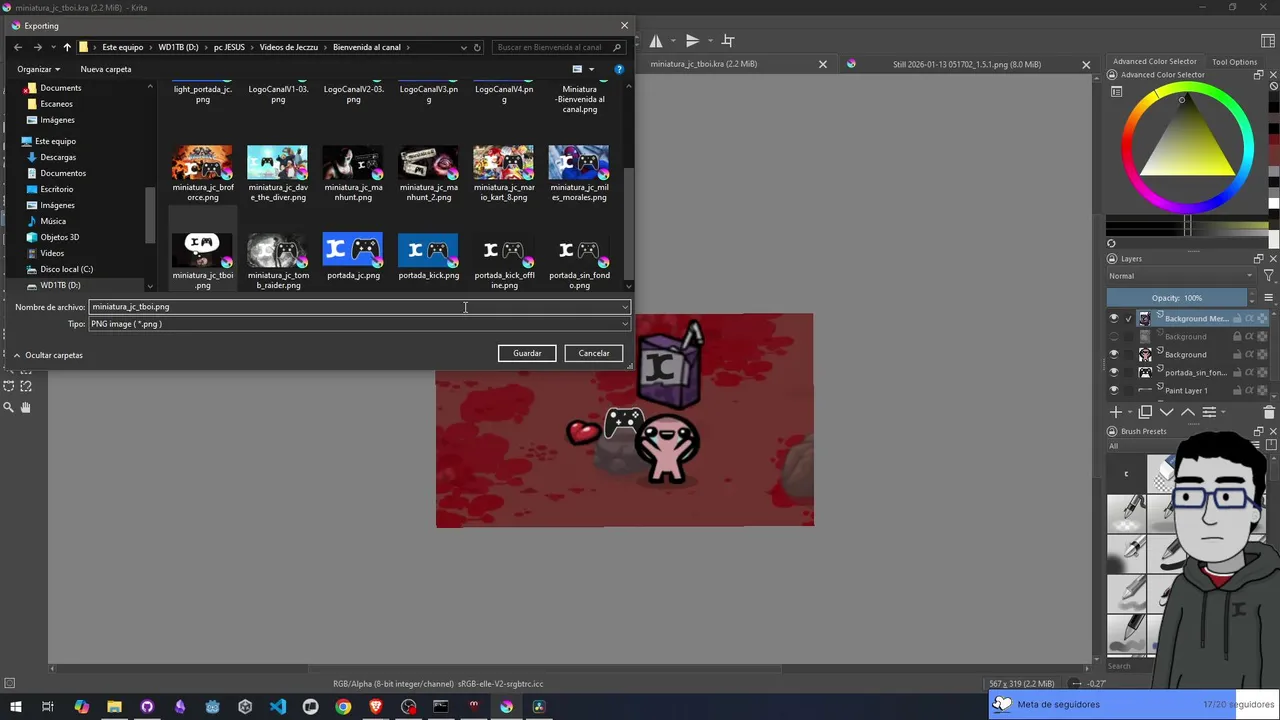Viewport: 1280px width, 720px height.
Task: Open Google Chrome from taskbar
Action: point(343,707)
